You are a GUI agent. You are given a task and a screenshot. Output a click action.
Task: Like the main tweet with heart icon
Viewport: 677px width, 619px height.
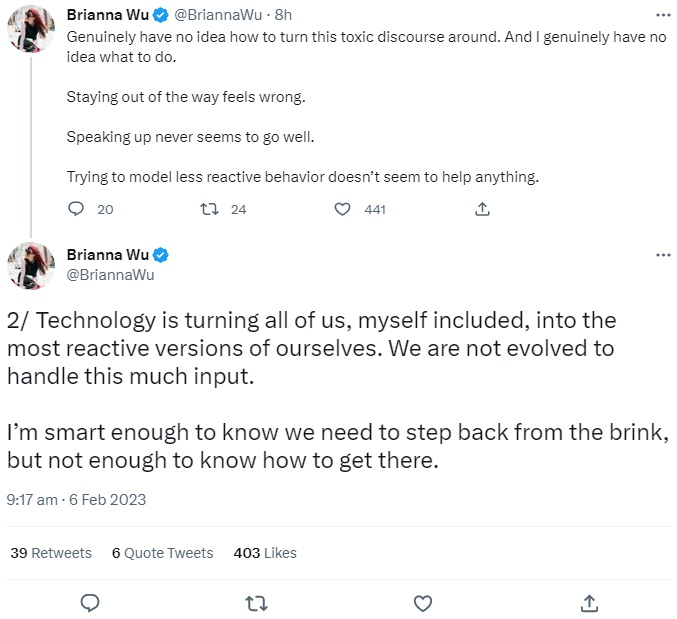pos(423,603)
